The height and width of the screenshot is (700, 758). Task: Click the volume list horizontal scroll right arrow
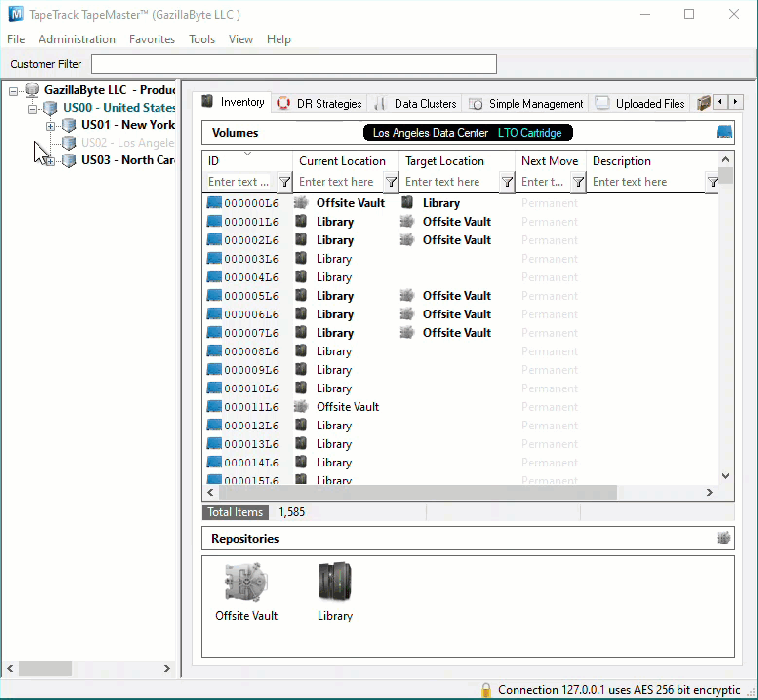[x=710, y=493]
